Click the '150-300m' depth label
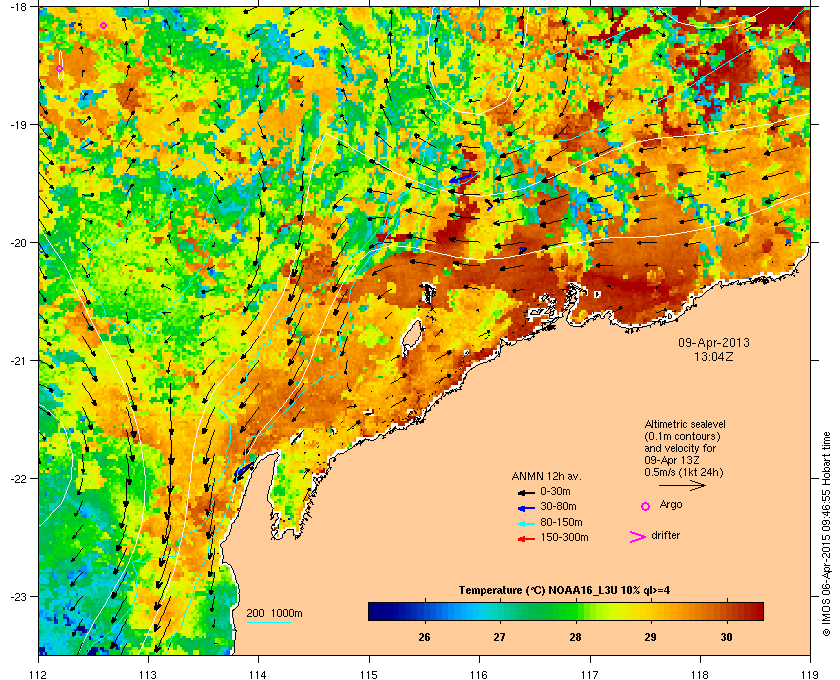 coord(564,537)
